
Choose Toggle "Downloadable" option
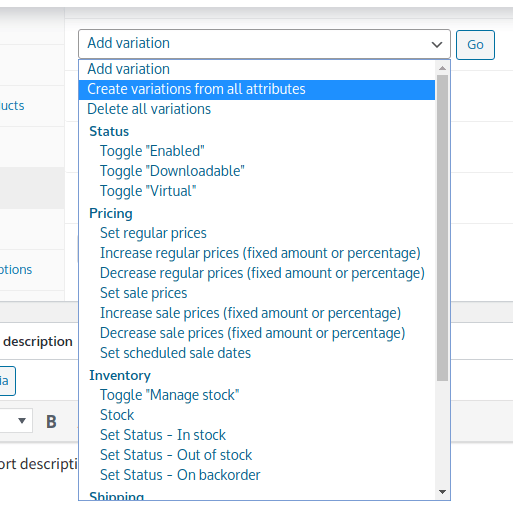(x=257, y=171)
